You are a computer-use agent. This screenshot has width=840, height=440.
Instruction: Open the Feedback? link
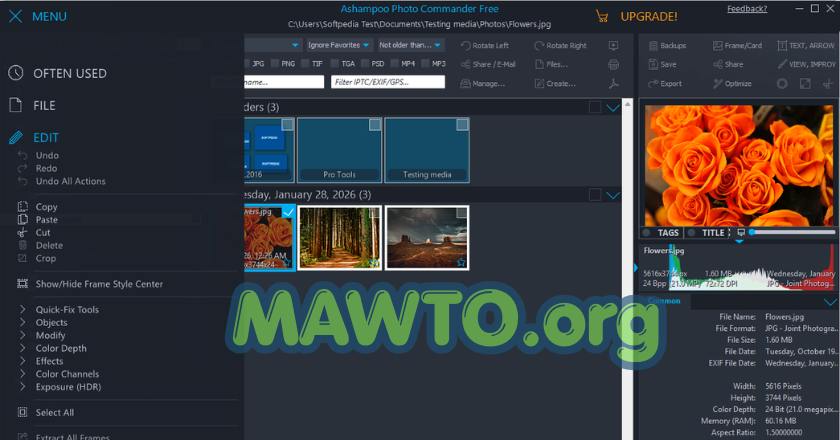click(747, 9)
